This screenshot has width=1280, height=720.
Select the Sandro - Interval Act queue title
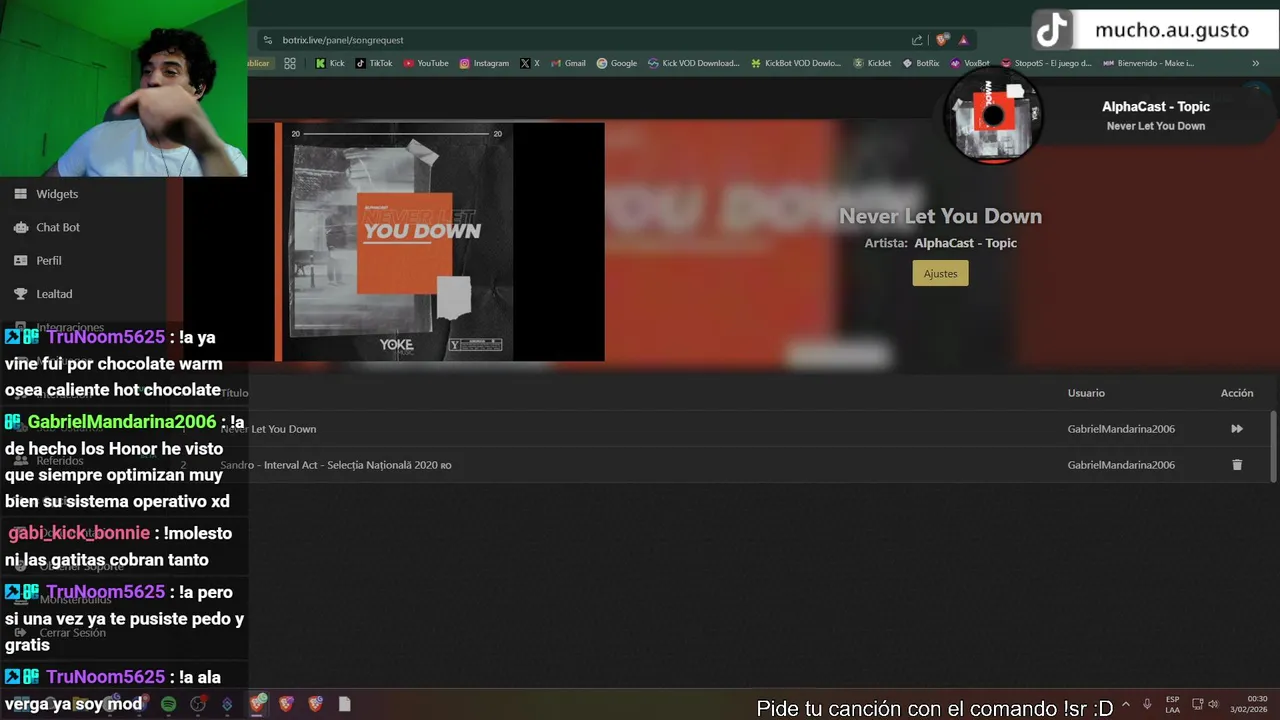(x=336, y=465)
